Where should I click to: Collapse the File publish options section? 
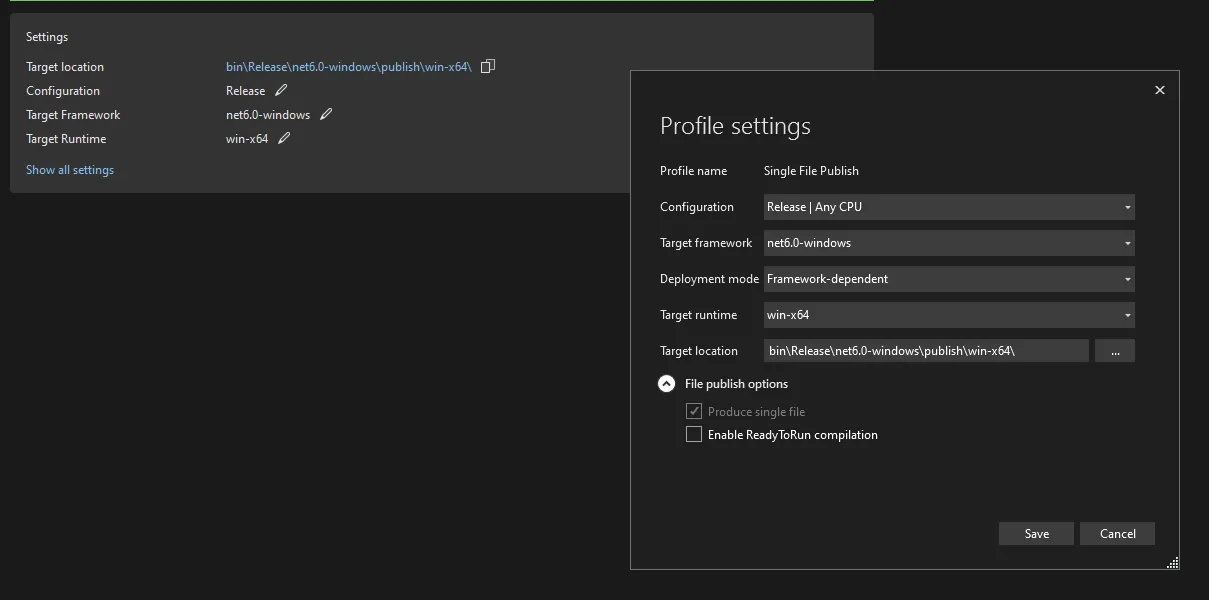click(667, 384)
